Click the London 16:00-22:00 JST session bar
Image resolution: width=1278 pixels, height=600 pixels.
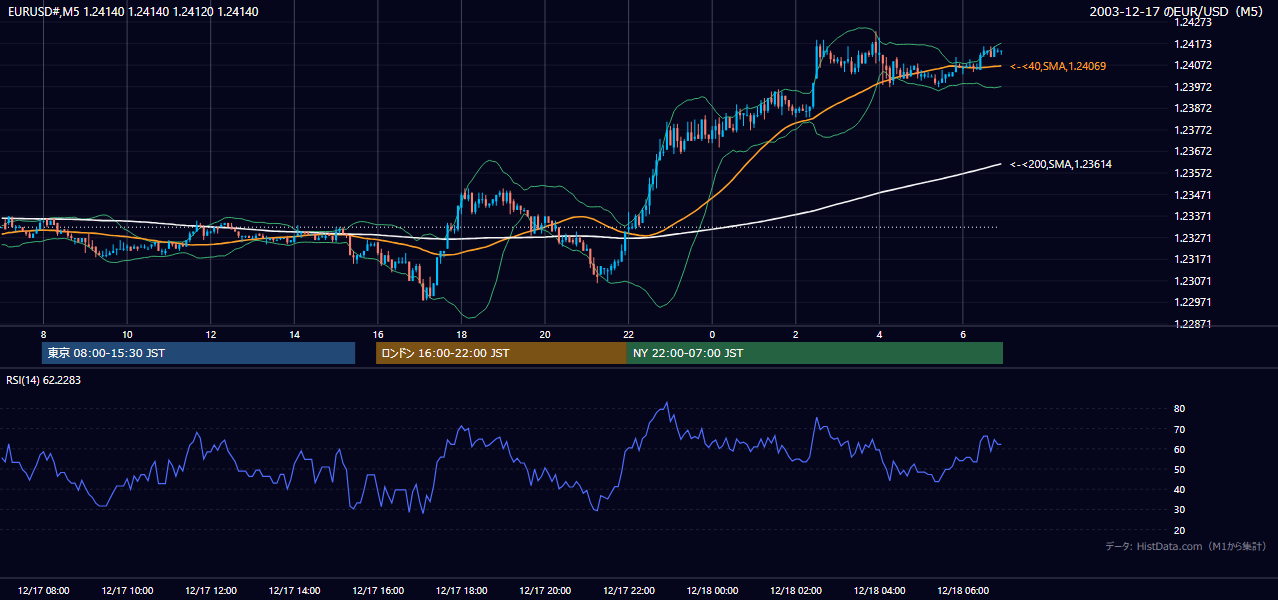(501, 353)
